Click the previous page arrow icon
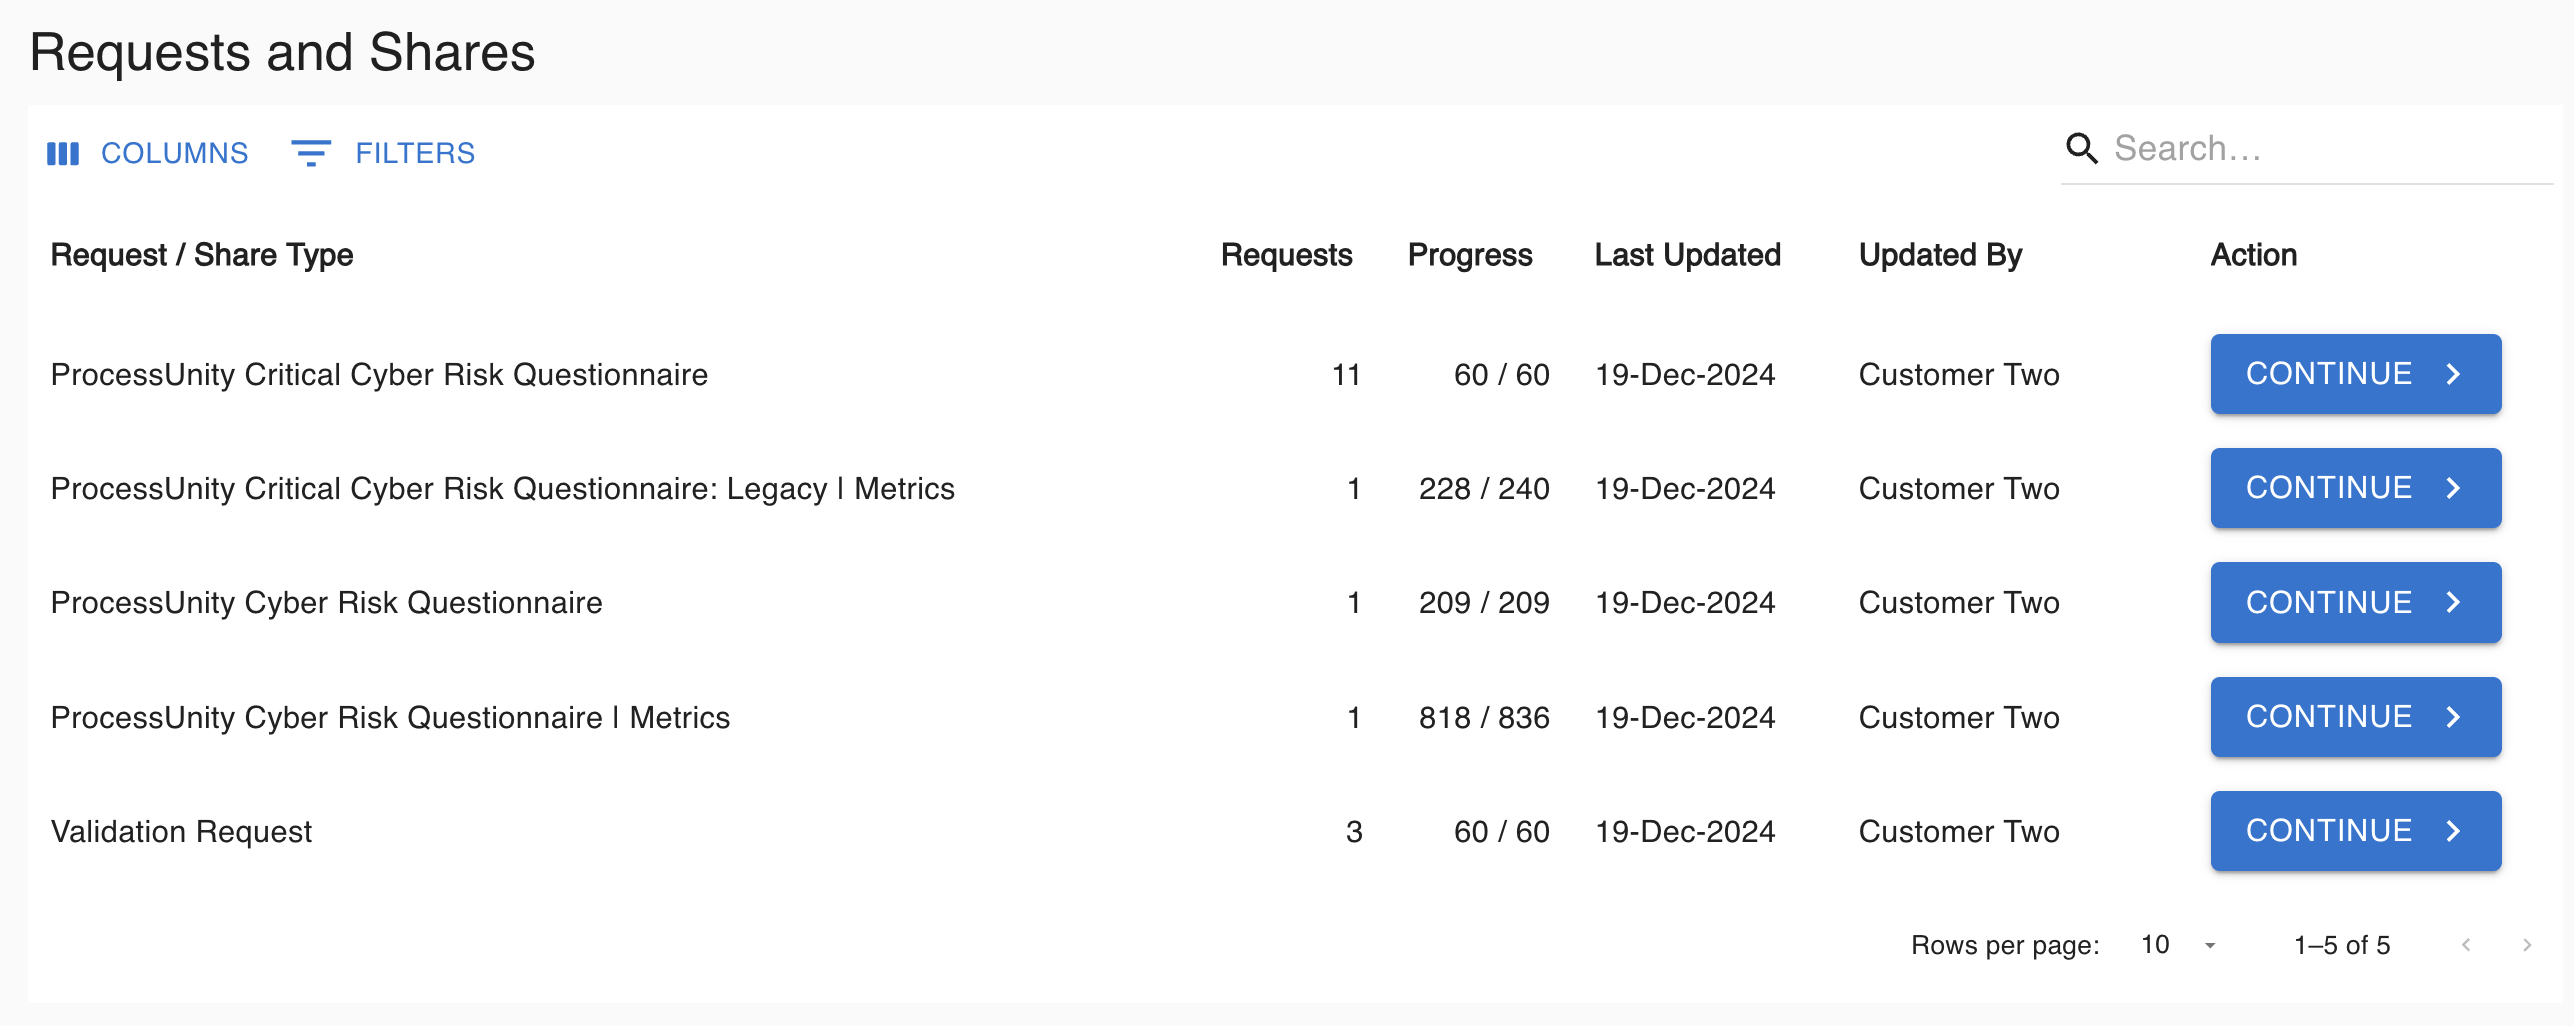The height and width of the screenshot is (1026, 2574). coord(2465,944)
